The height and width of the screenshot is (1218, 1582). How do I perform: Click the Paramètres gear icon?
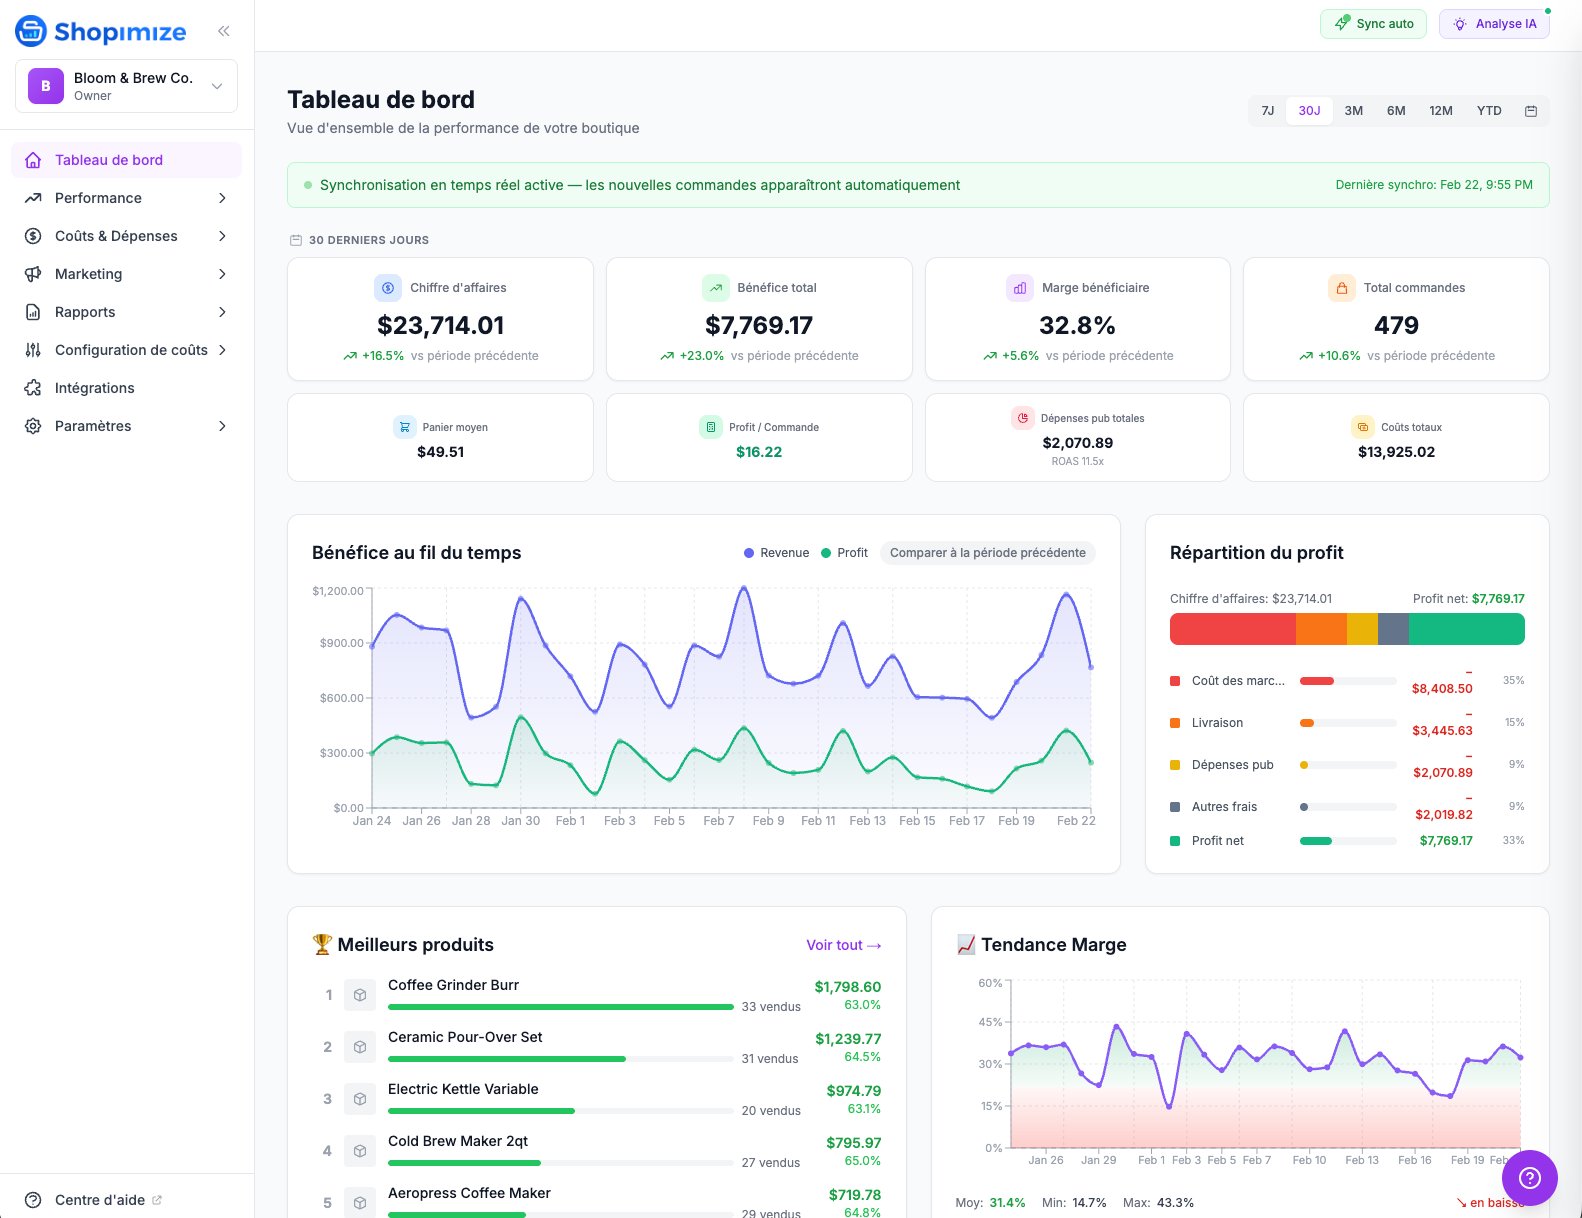click(33, 426)
